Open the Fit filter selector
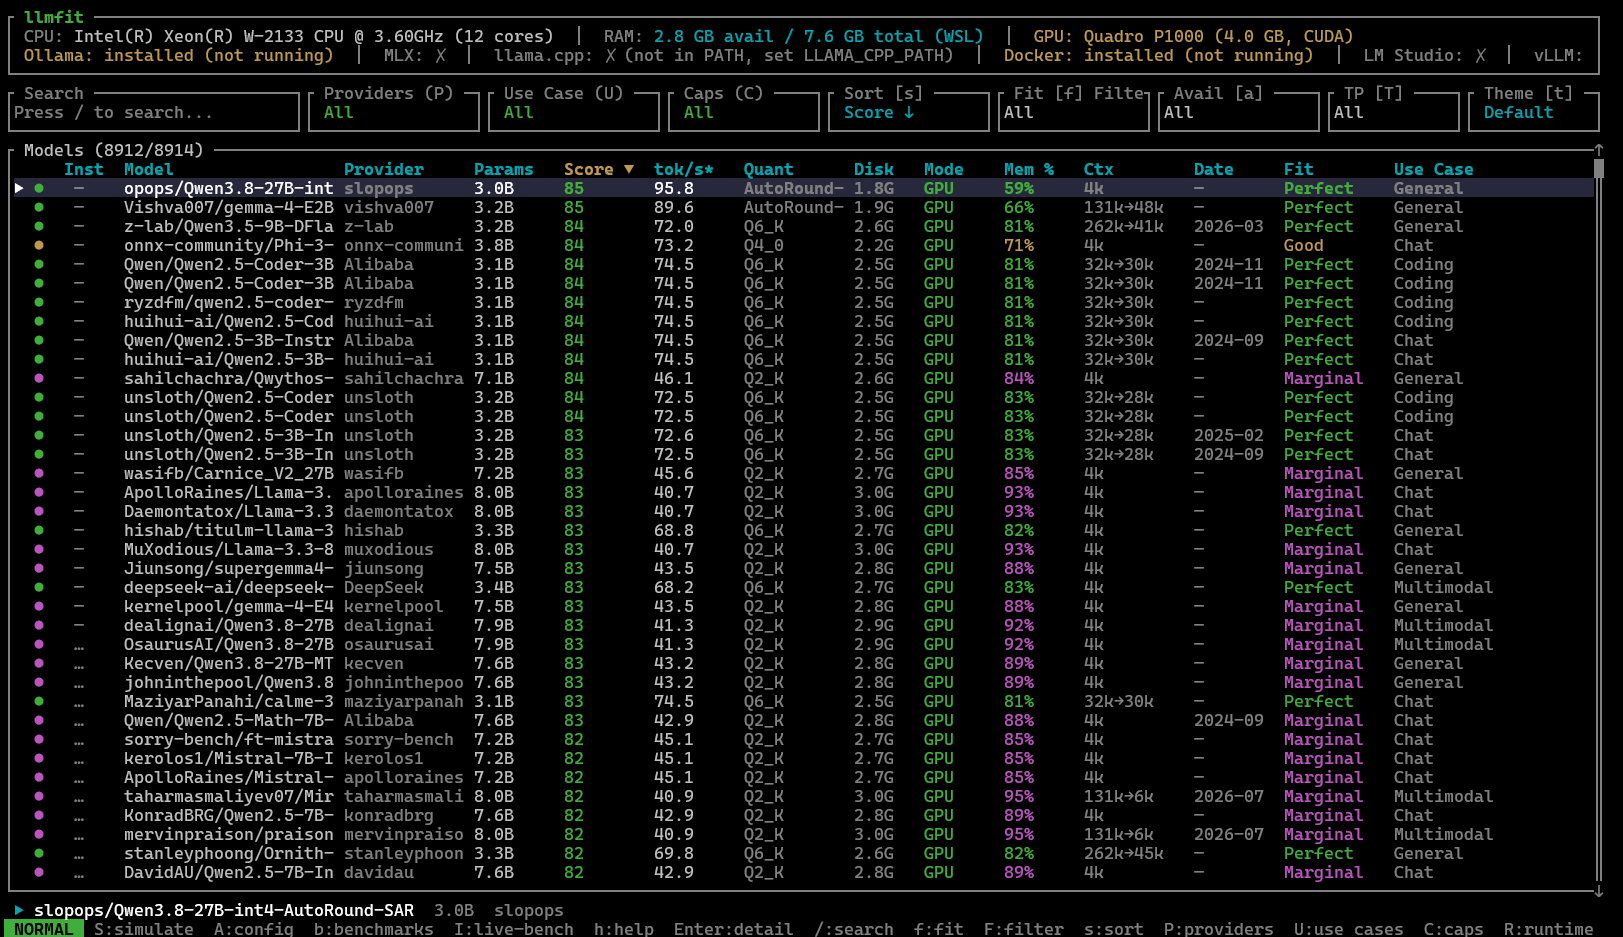This screenshot has width=1623, height=937. 1074,112
